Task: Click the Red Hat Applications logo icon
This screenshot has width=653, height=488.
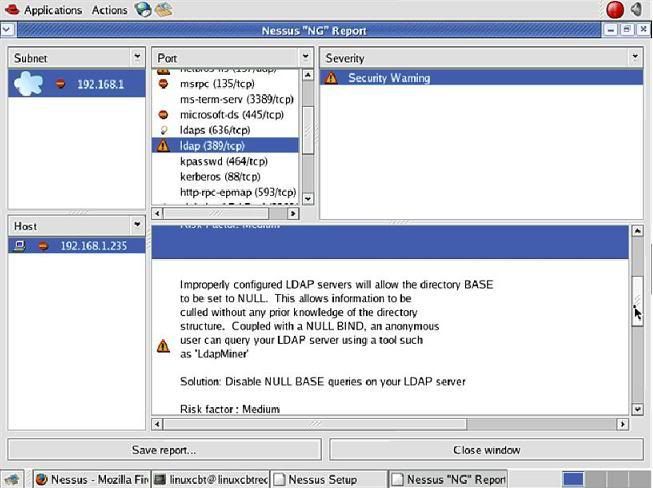Action: (x=11, y=10)
